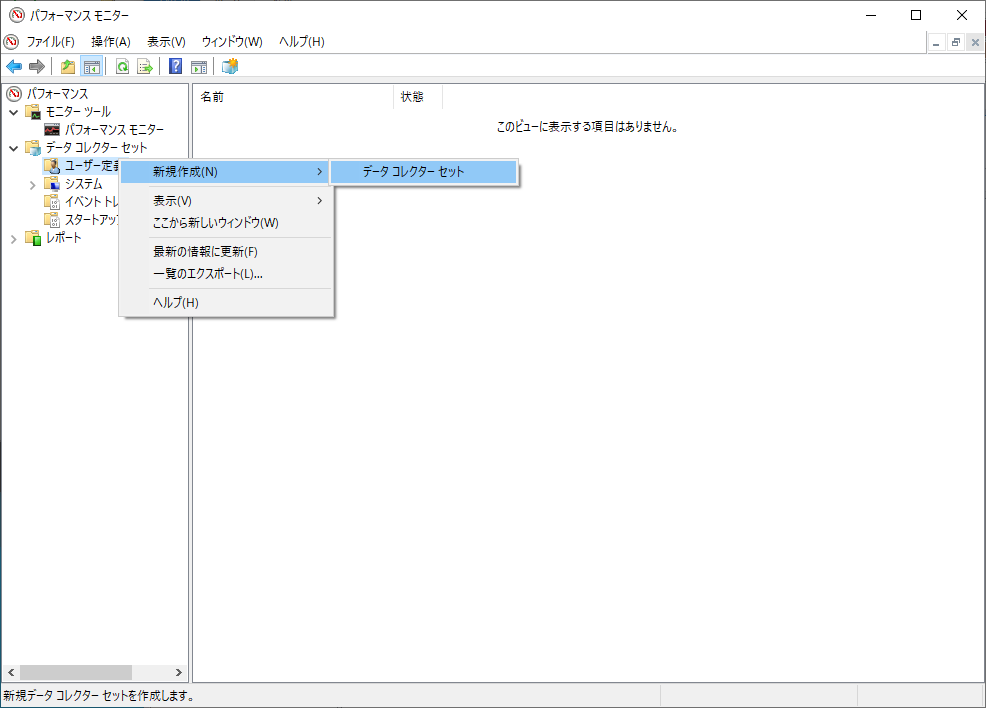Maximize the Performance Monitor window
The height and width of the screenshot is (708, 986).
point(916,15)
